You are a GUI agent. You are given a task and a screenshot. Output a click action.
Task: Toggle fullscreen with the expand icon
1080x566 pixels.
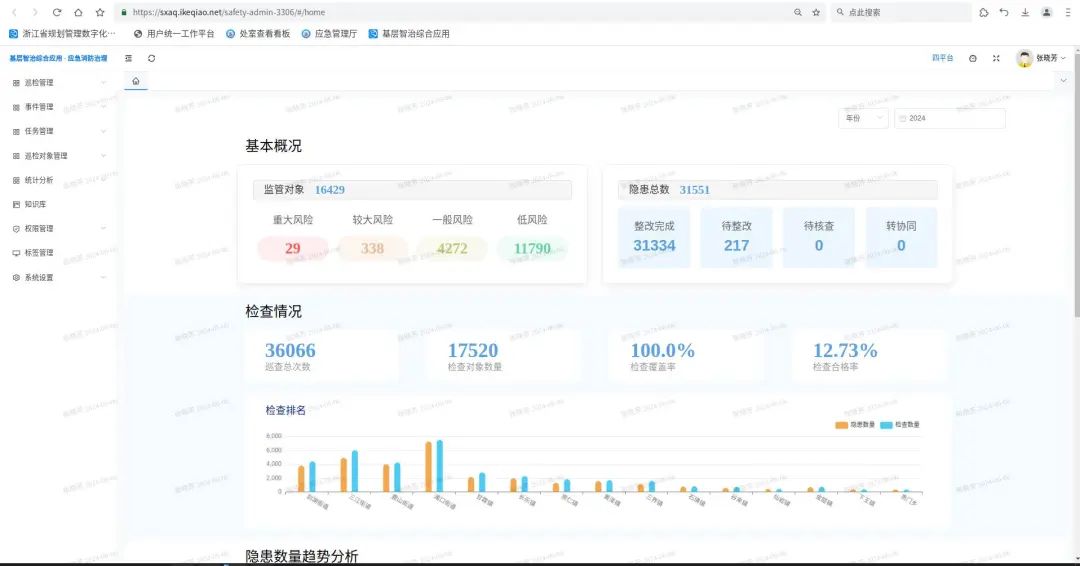tap(996, 59)
